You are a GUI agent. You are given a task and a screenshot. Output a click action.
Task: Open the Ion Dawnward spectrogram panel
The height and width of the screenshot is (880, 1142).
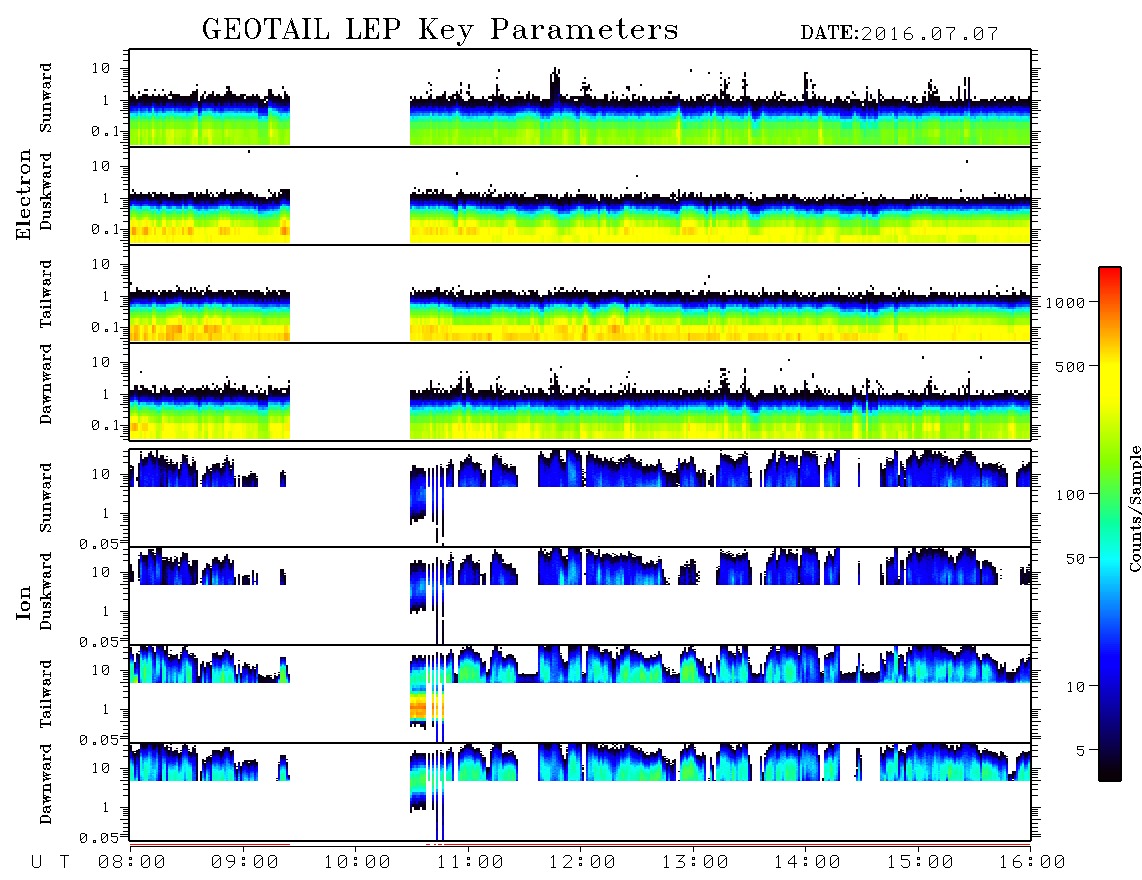coord(580,791)
